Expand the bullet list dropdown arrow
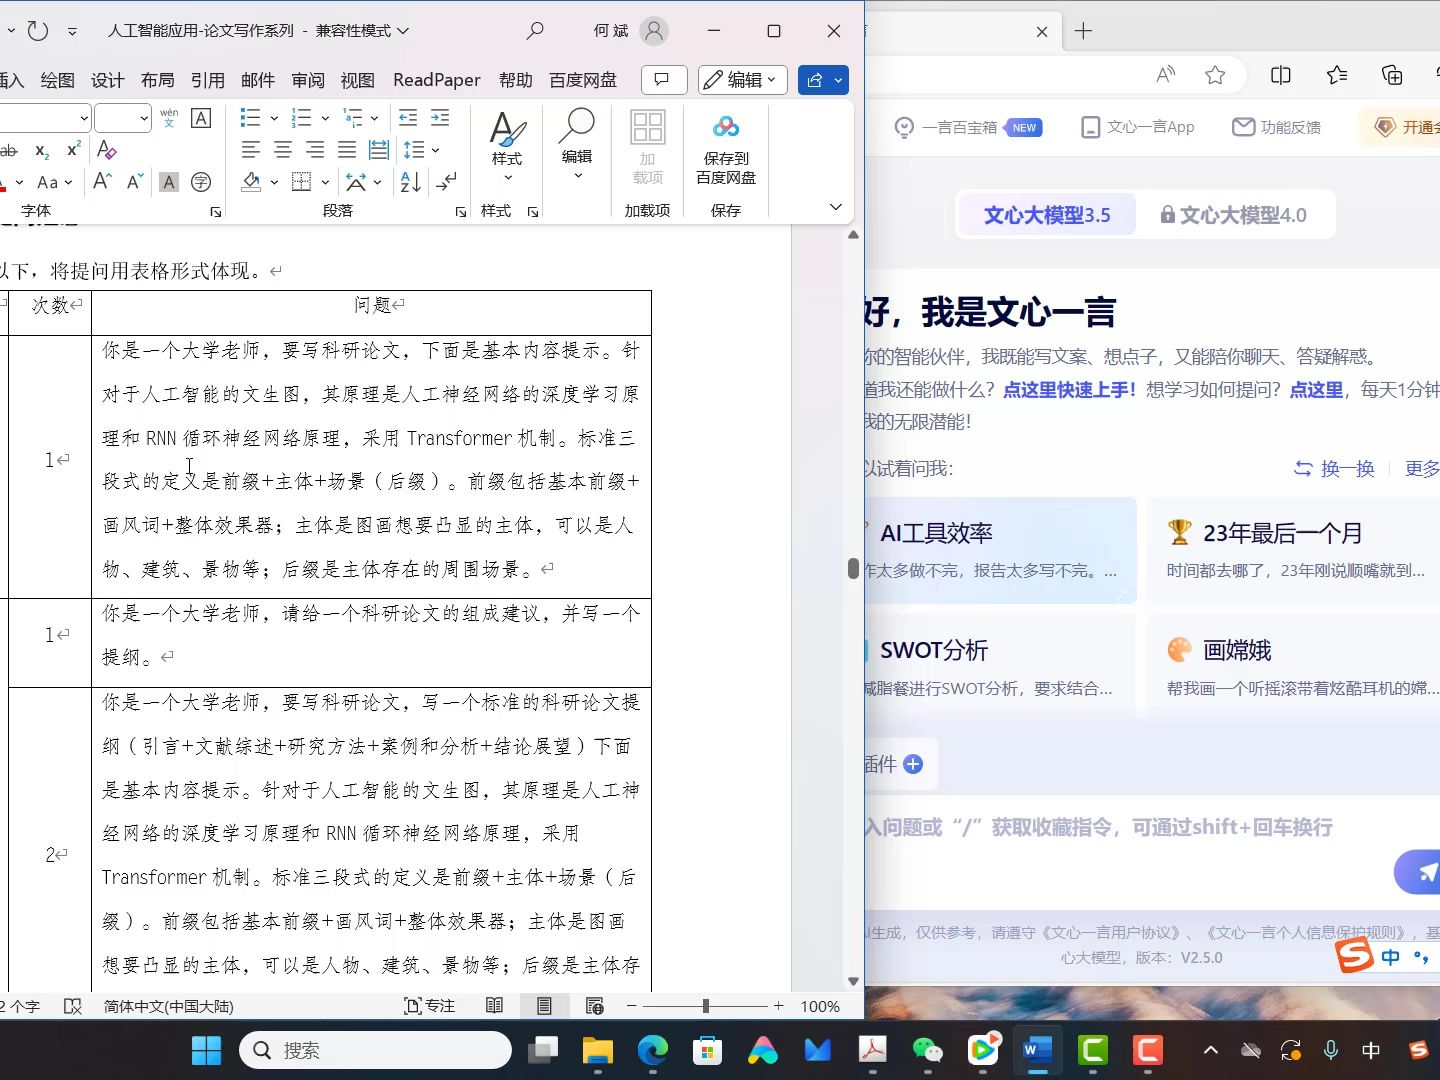This screenshot has width=1440, height=1080. tap(274, 118)
